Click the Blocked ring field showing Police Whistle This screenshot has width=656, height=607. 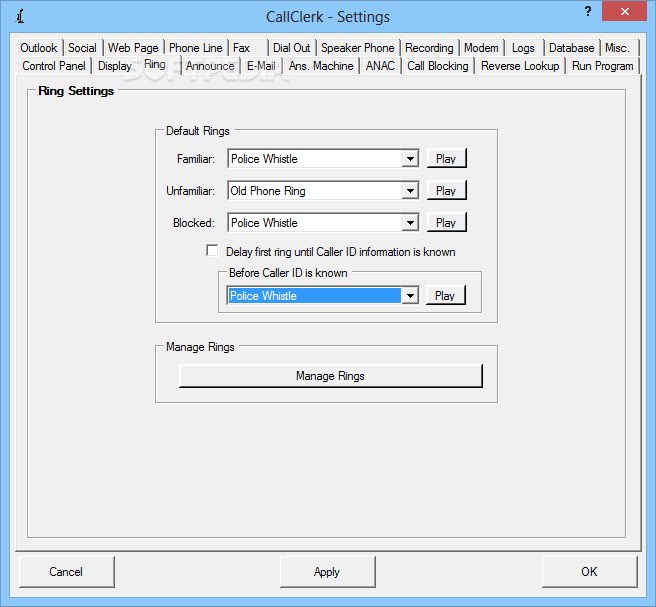[323, 223]
